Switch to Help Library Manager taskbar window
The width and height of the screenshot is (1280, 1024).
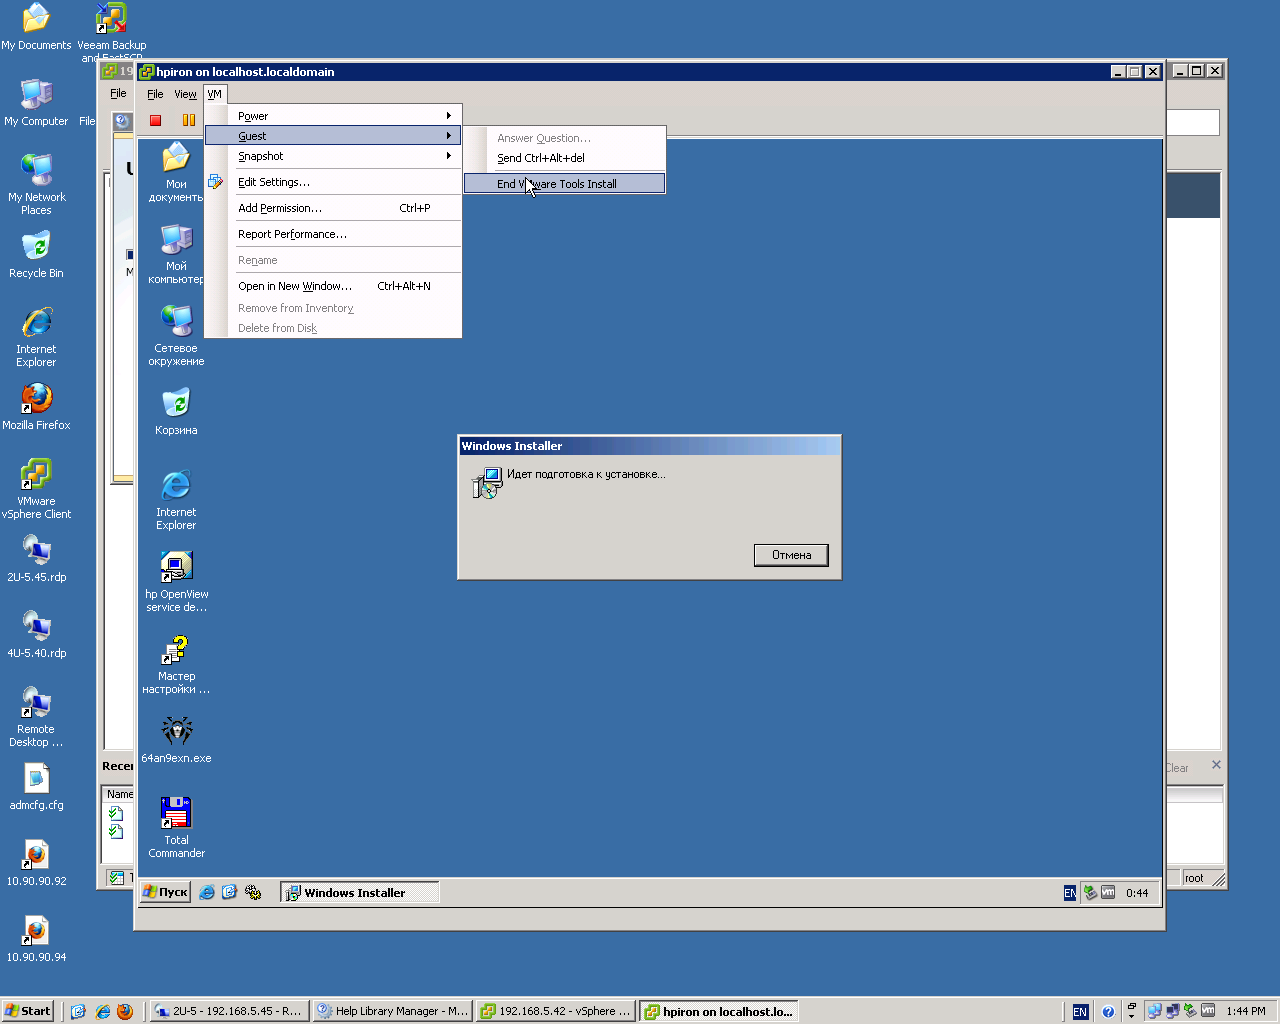pyautogui.click(x=392, y=1011)
